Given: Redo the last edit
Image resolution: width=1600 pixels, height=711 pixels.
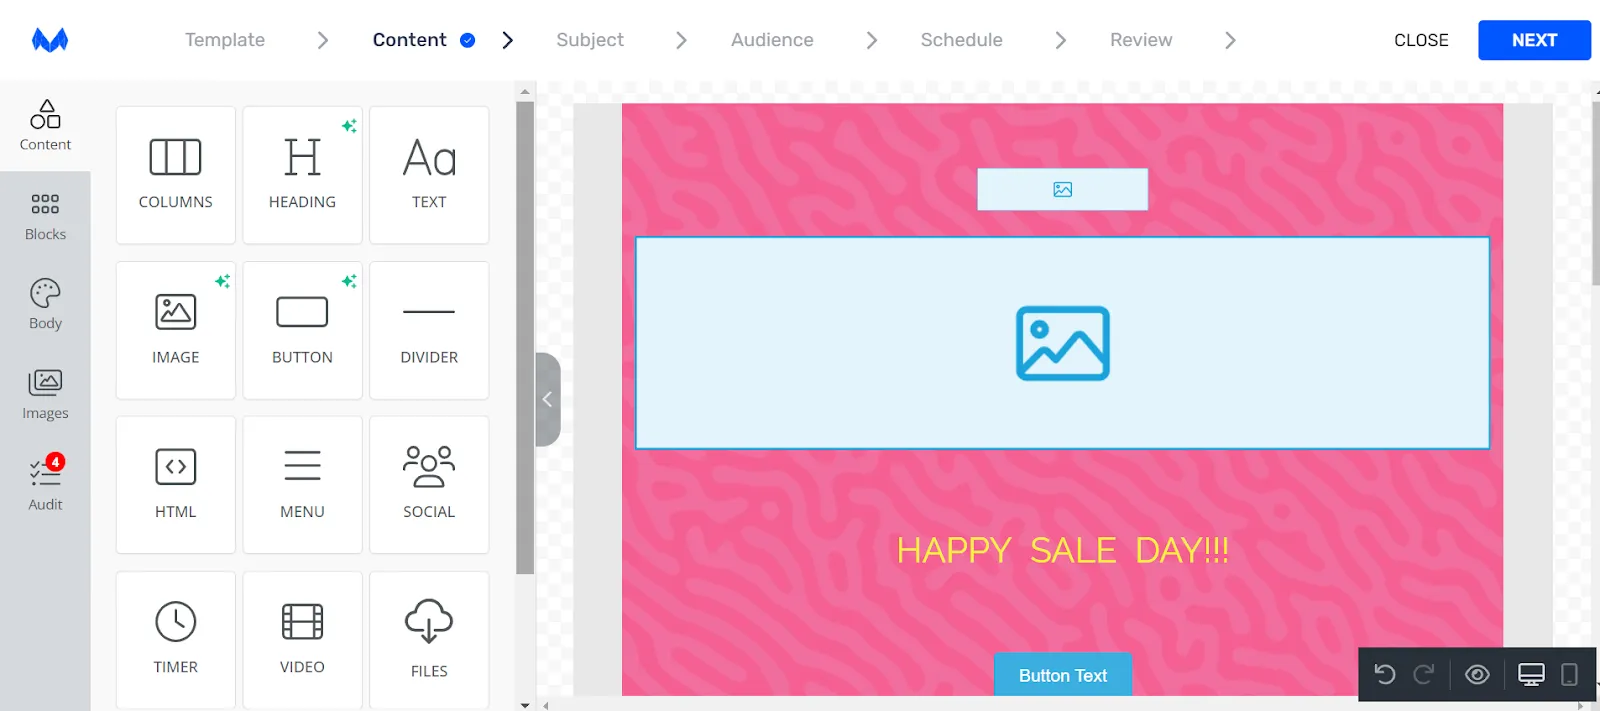Looking at the screenshot, I should [1424, 675].
